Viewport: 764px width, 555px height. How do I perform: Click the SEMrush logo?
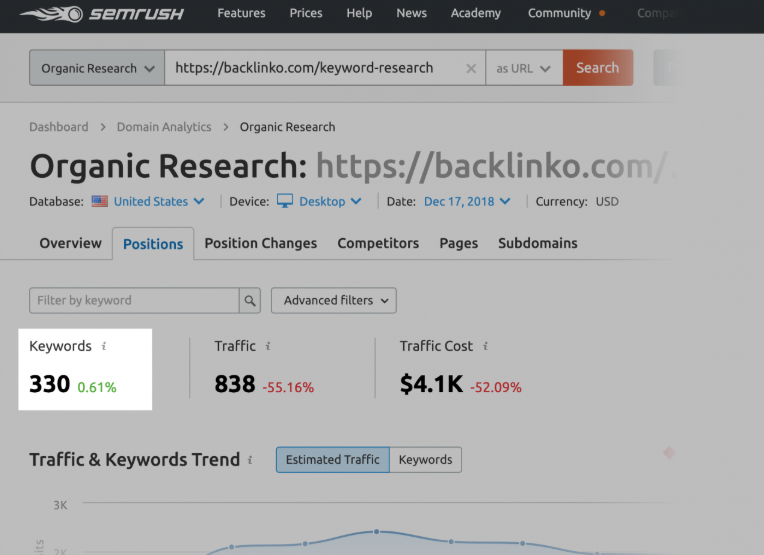pos(102,14)
